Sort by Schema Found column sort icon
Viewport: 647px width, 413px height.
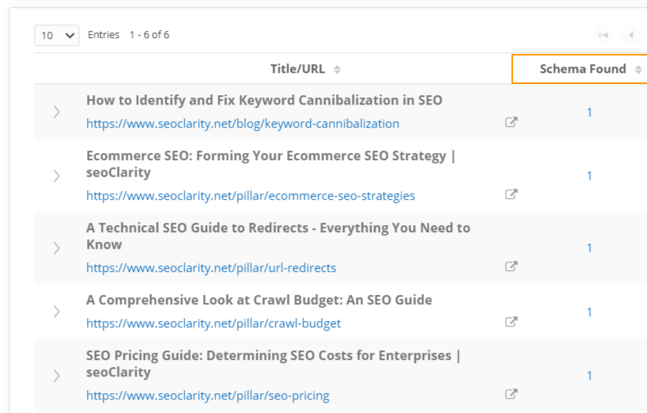(x=638, y=69)
